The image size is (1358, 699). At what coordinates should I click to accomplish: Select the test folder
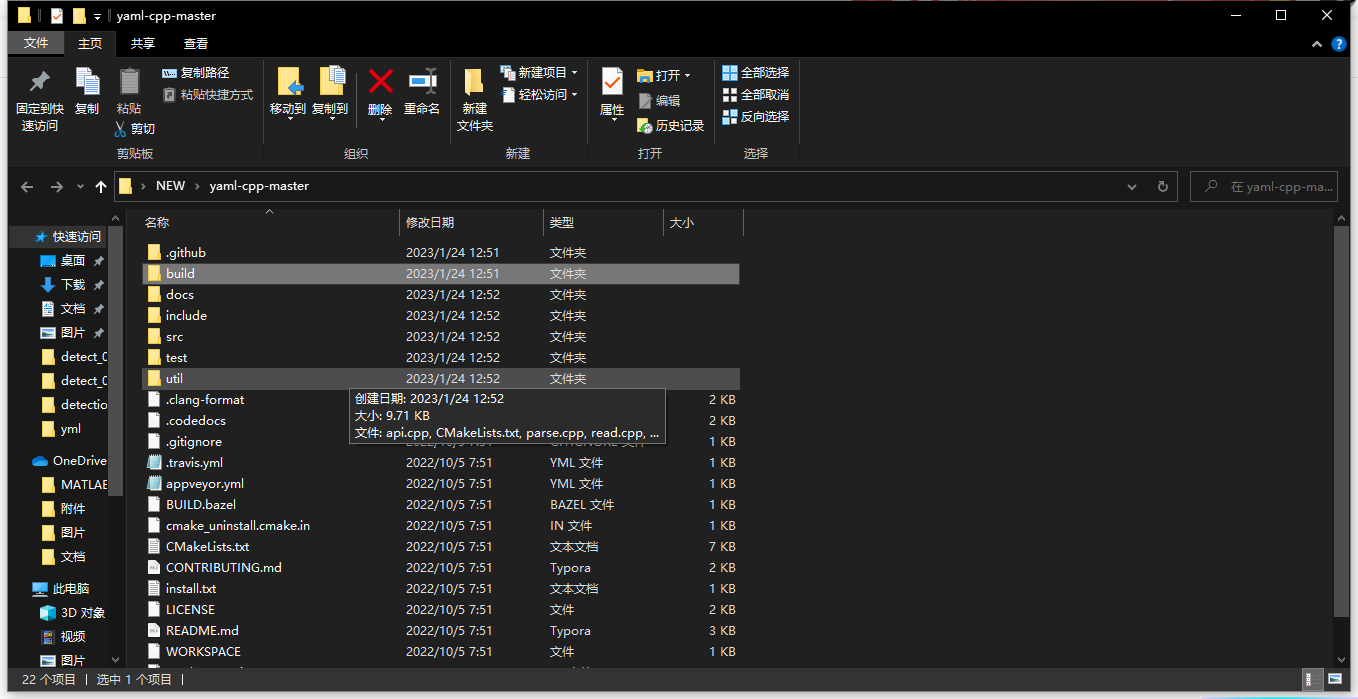(441, 358)
